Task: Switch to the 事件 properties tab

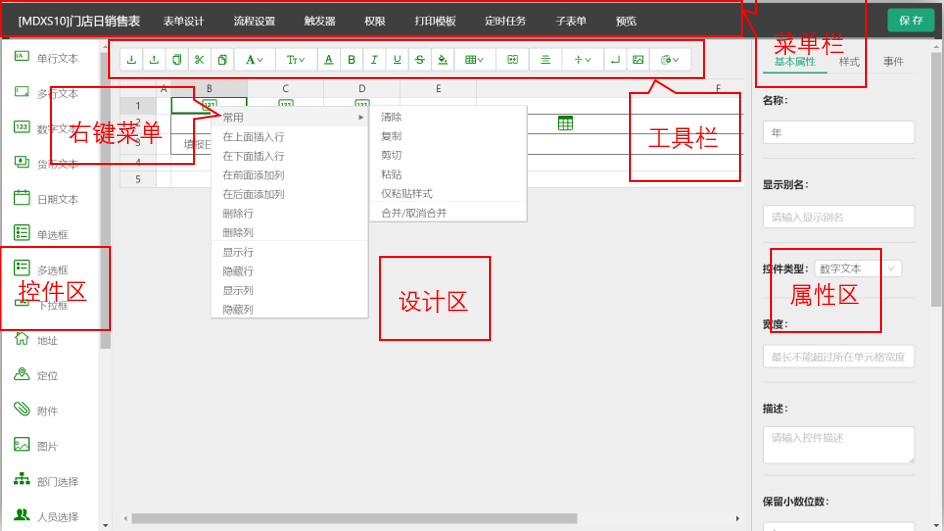Action: (x=893, y=62)
